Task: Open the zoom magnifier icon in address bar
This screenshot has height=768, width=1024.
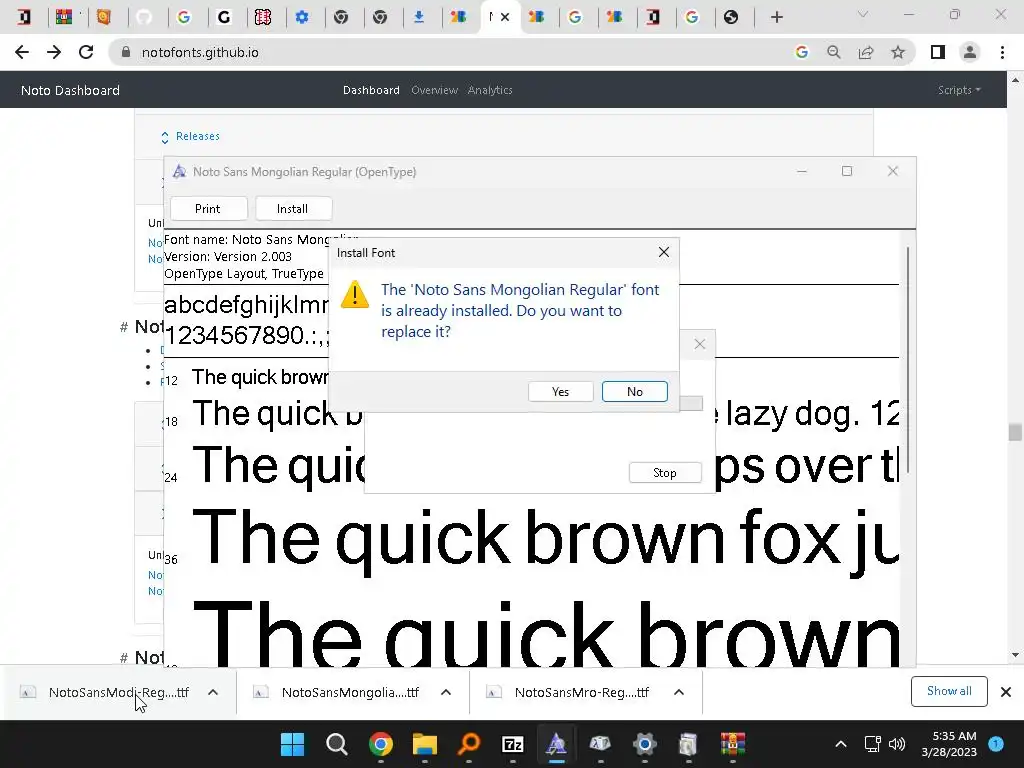Action: [x=833, y=52]
